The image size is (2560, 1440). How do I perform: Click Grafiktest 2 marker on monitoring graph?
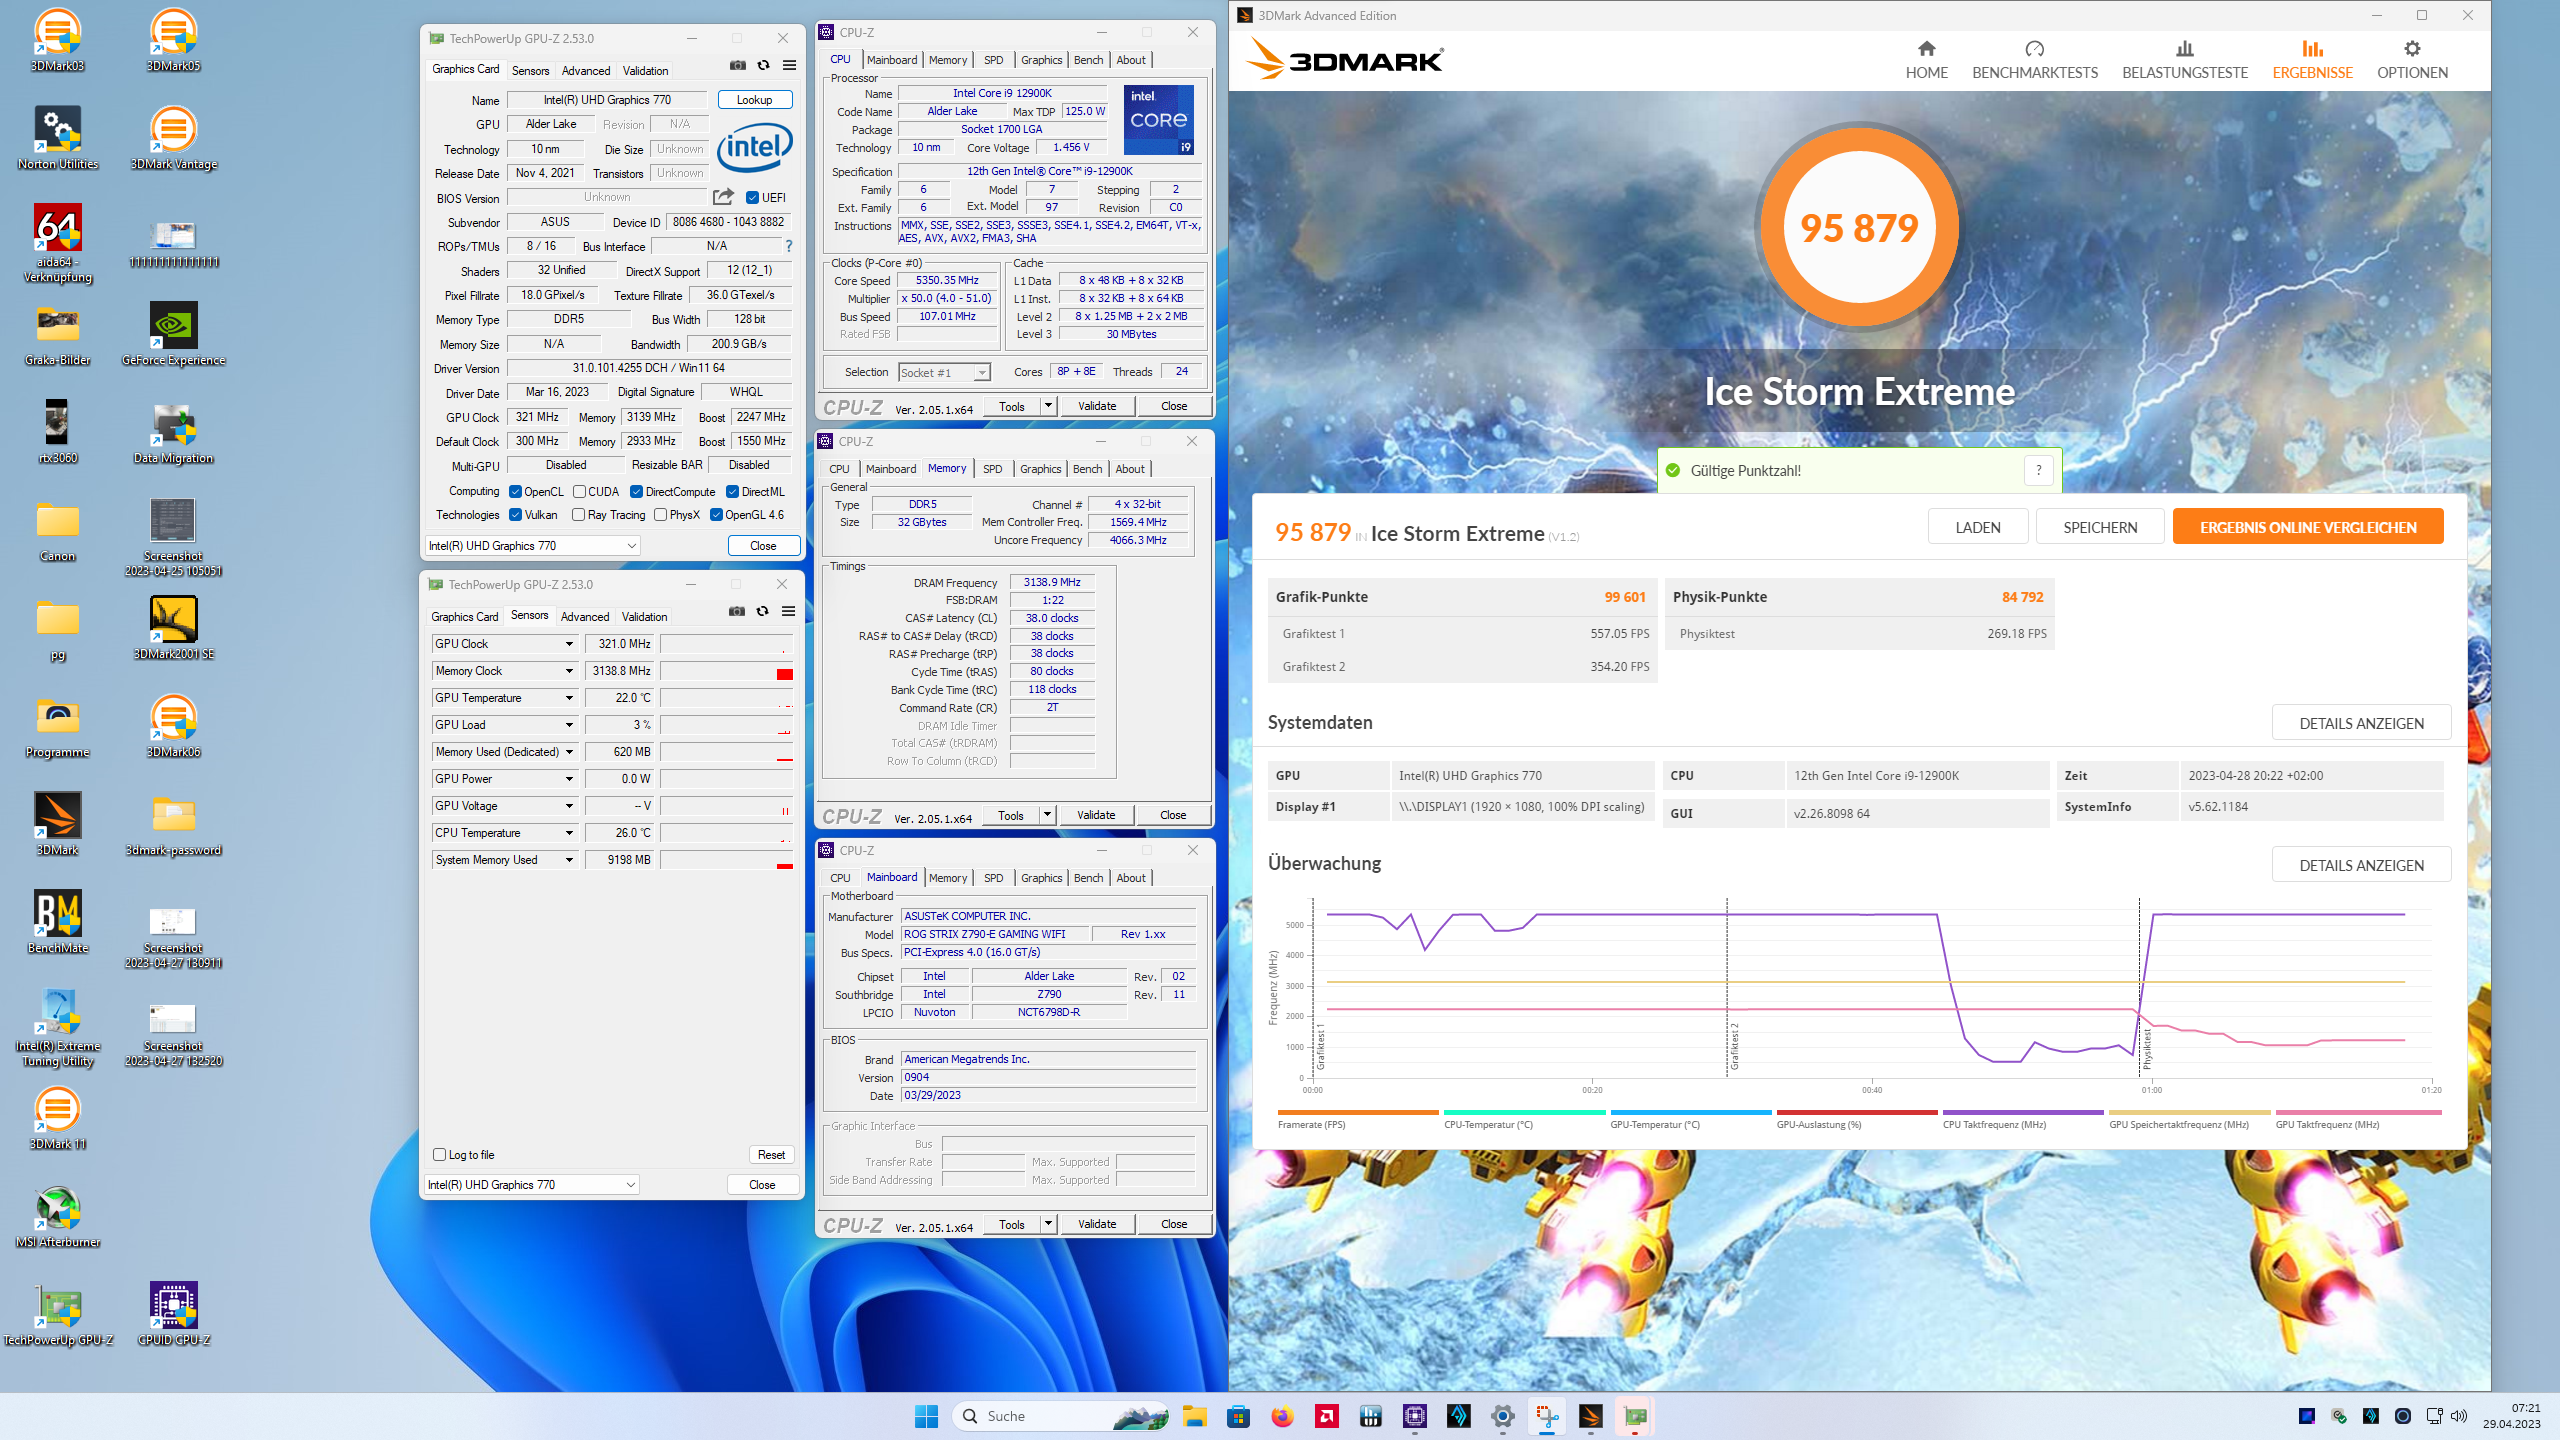tap(1733, 1045)
